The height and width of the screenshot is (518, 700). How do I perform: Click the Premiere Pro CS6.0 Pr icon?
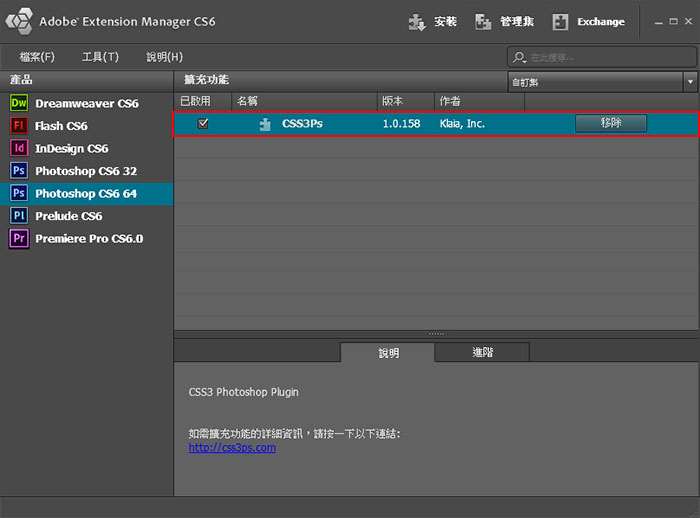[19, 238]
